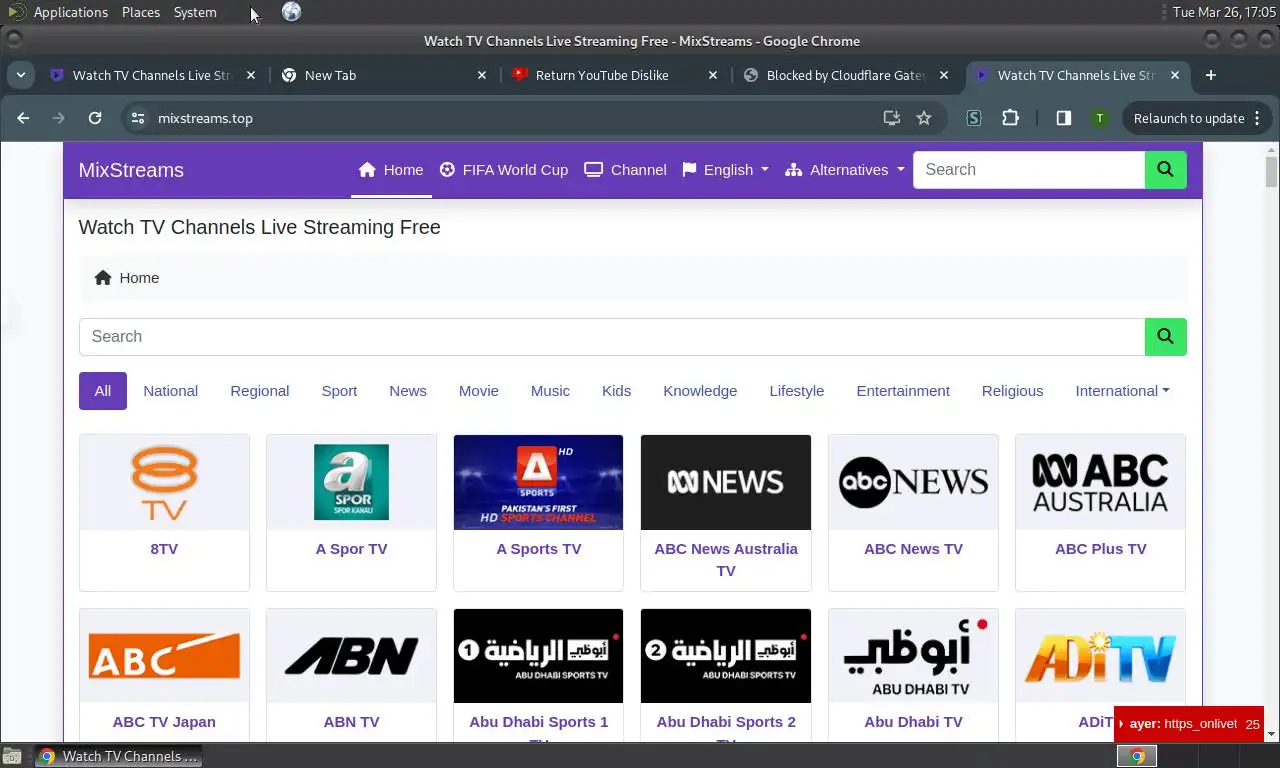Image resolution: width=1280 pixels, height=768 pixels.
Task: Switch to first Watch TV Channels tab
Action: click(151, 75)
